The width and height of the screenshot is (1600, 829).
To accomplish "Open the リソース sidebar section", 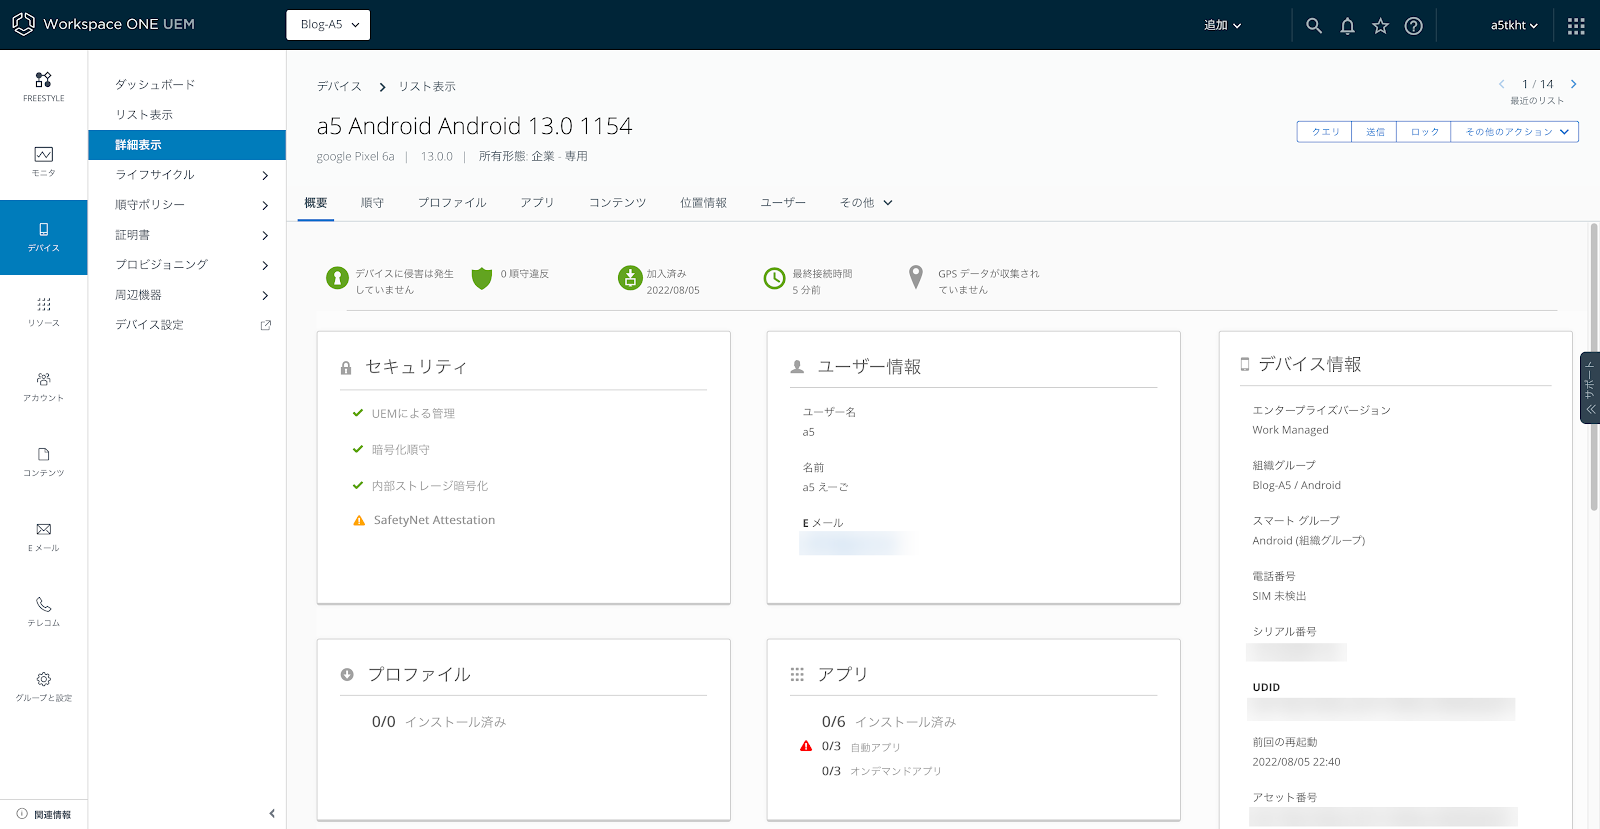I will pyautogui.click(x=43, y=312).
